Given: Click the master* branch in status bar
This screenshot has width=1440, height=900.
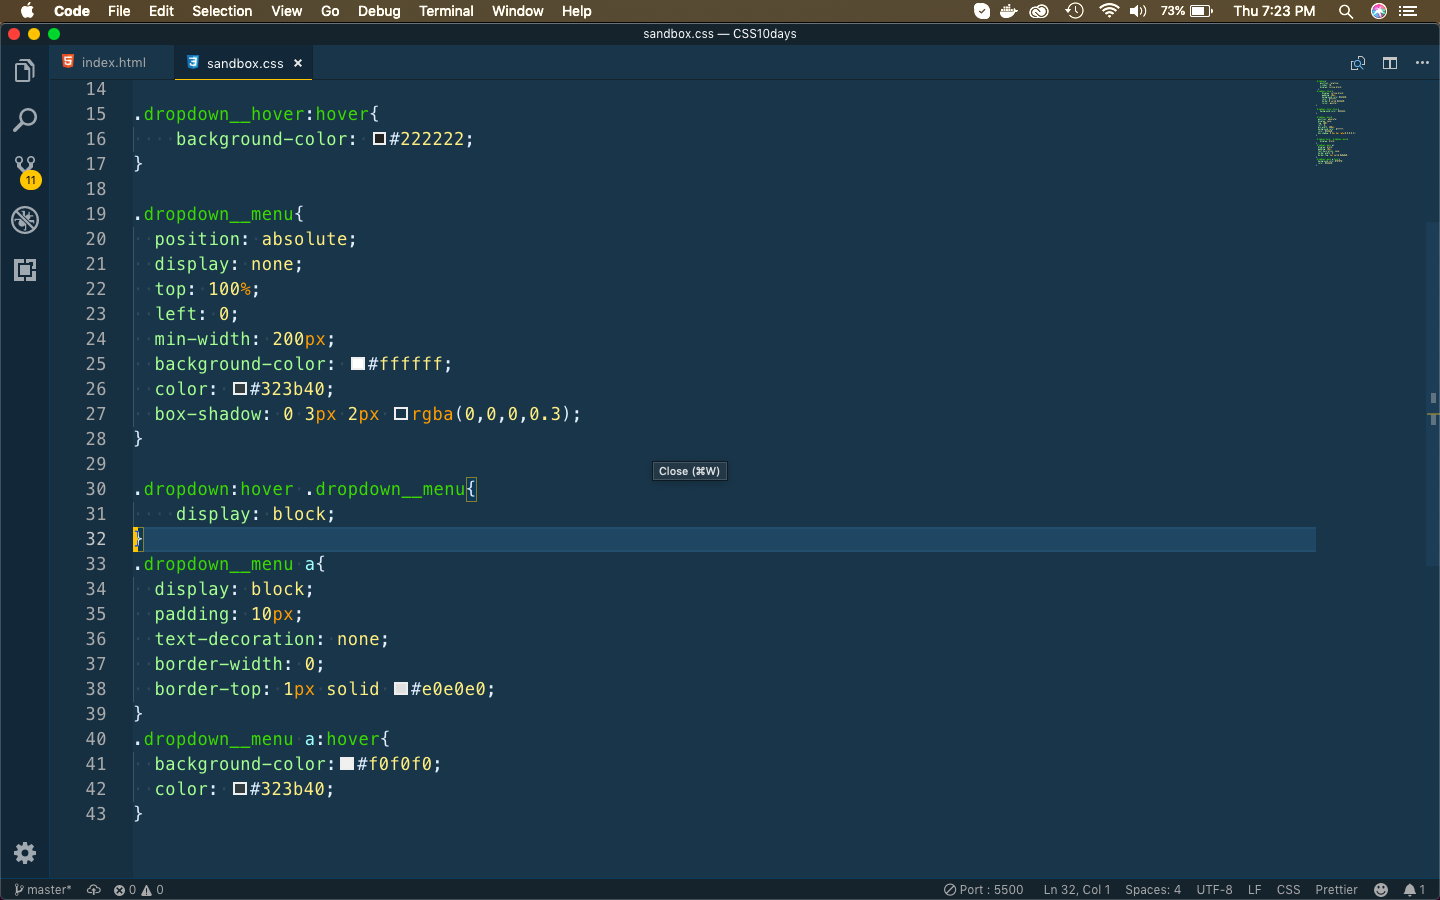Looking at the screenshot, I should (x=43, y=890).
